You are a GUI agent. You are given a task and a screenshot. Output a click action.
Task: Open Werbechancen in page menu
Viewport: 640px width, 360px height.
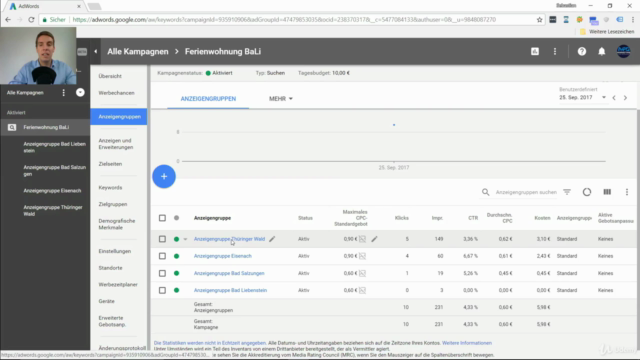pos(116,93)
